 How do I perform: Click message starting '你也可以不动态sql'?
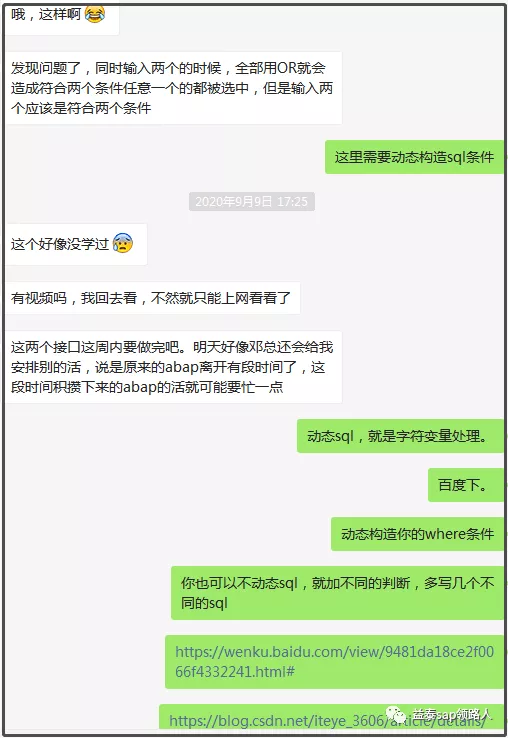coord(337,593)
